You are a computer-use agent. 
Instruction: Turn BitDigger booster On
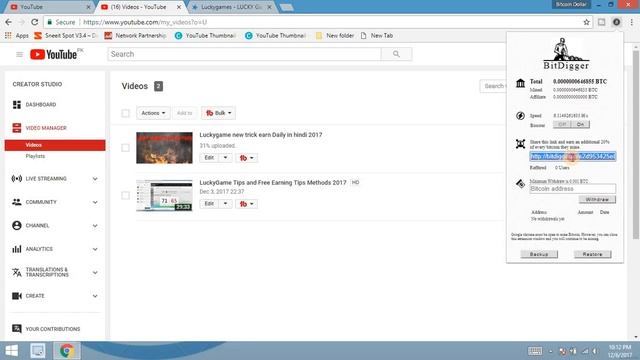pyautogui.click(x=580, y=124)
